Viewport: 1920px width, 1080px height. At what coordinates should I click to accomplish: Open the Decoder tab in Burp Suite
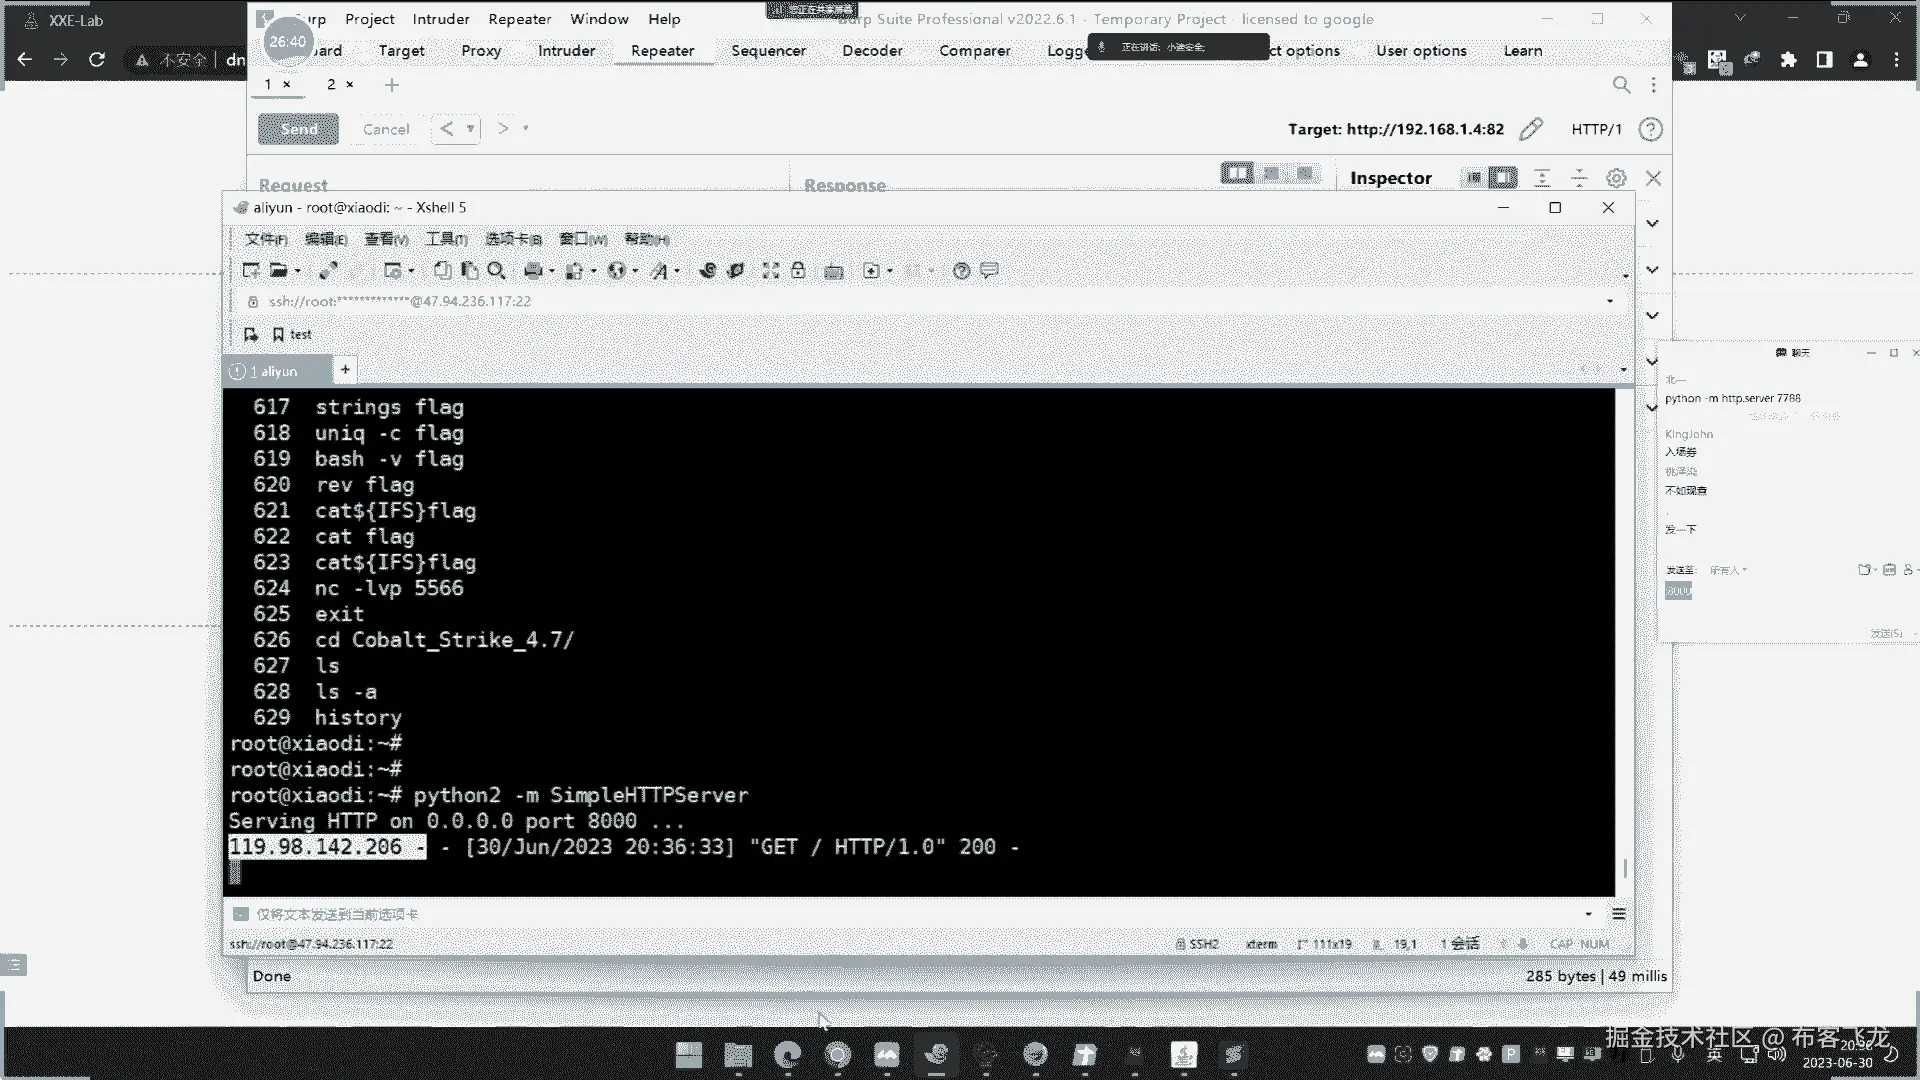871,51
